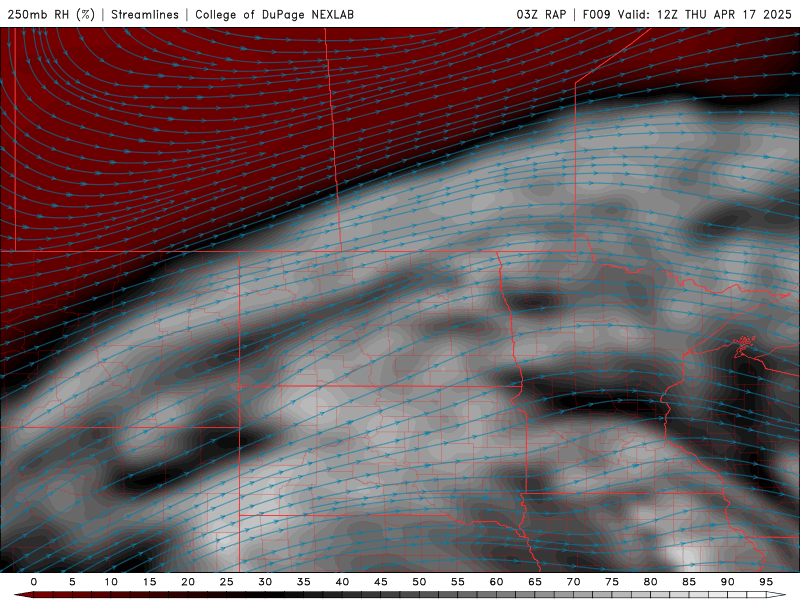Click the '60' label on the color scale
This screenshot has height=600, width=800.
[496, 582]
